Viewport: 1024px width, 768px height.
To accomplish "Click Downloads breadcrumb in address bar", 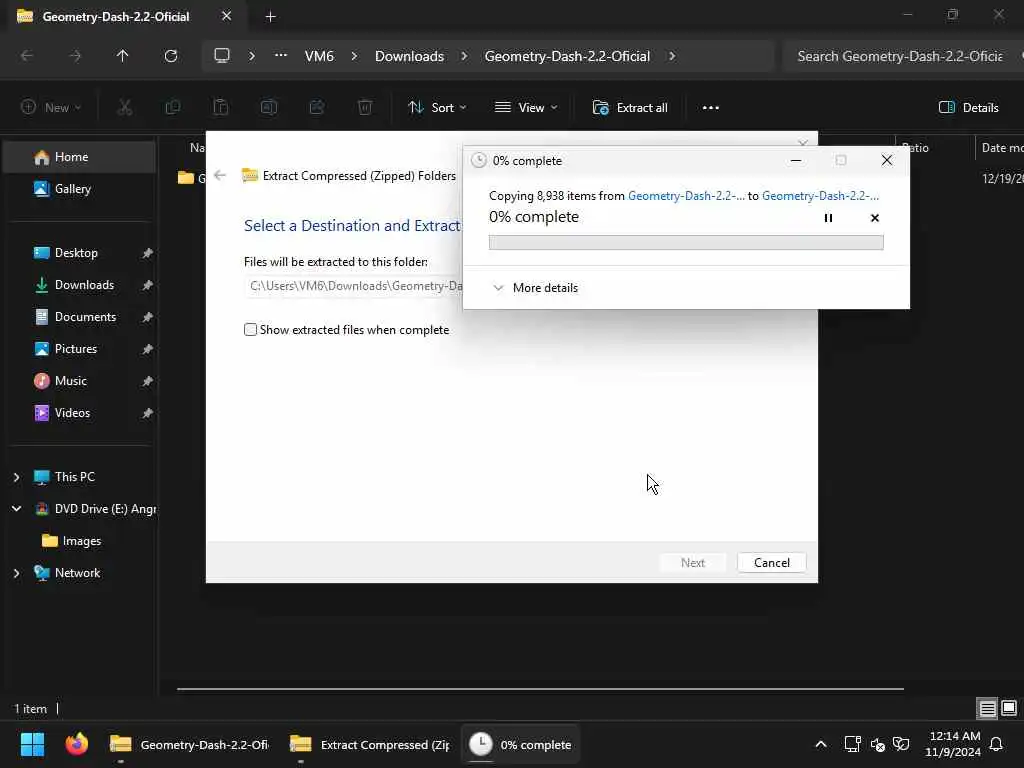I will 409,56.
